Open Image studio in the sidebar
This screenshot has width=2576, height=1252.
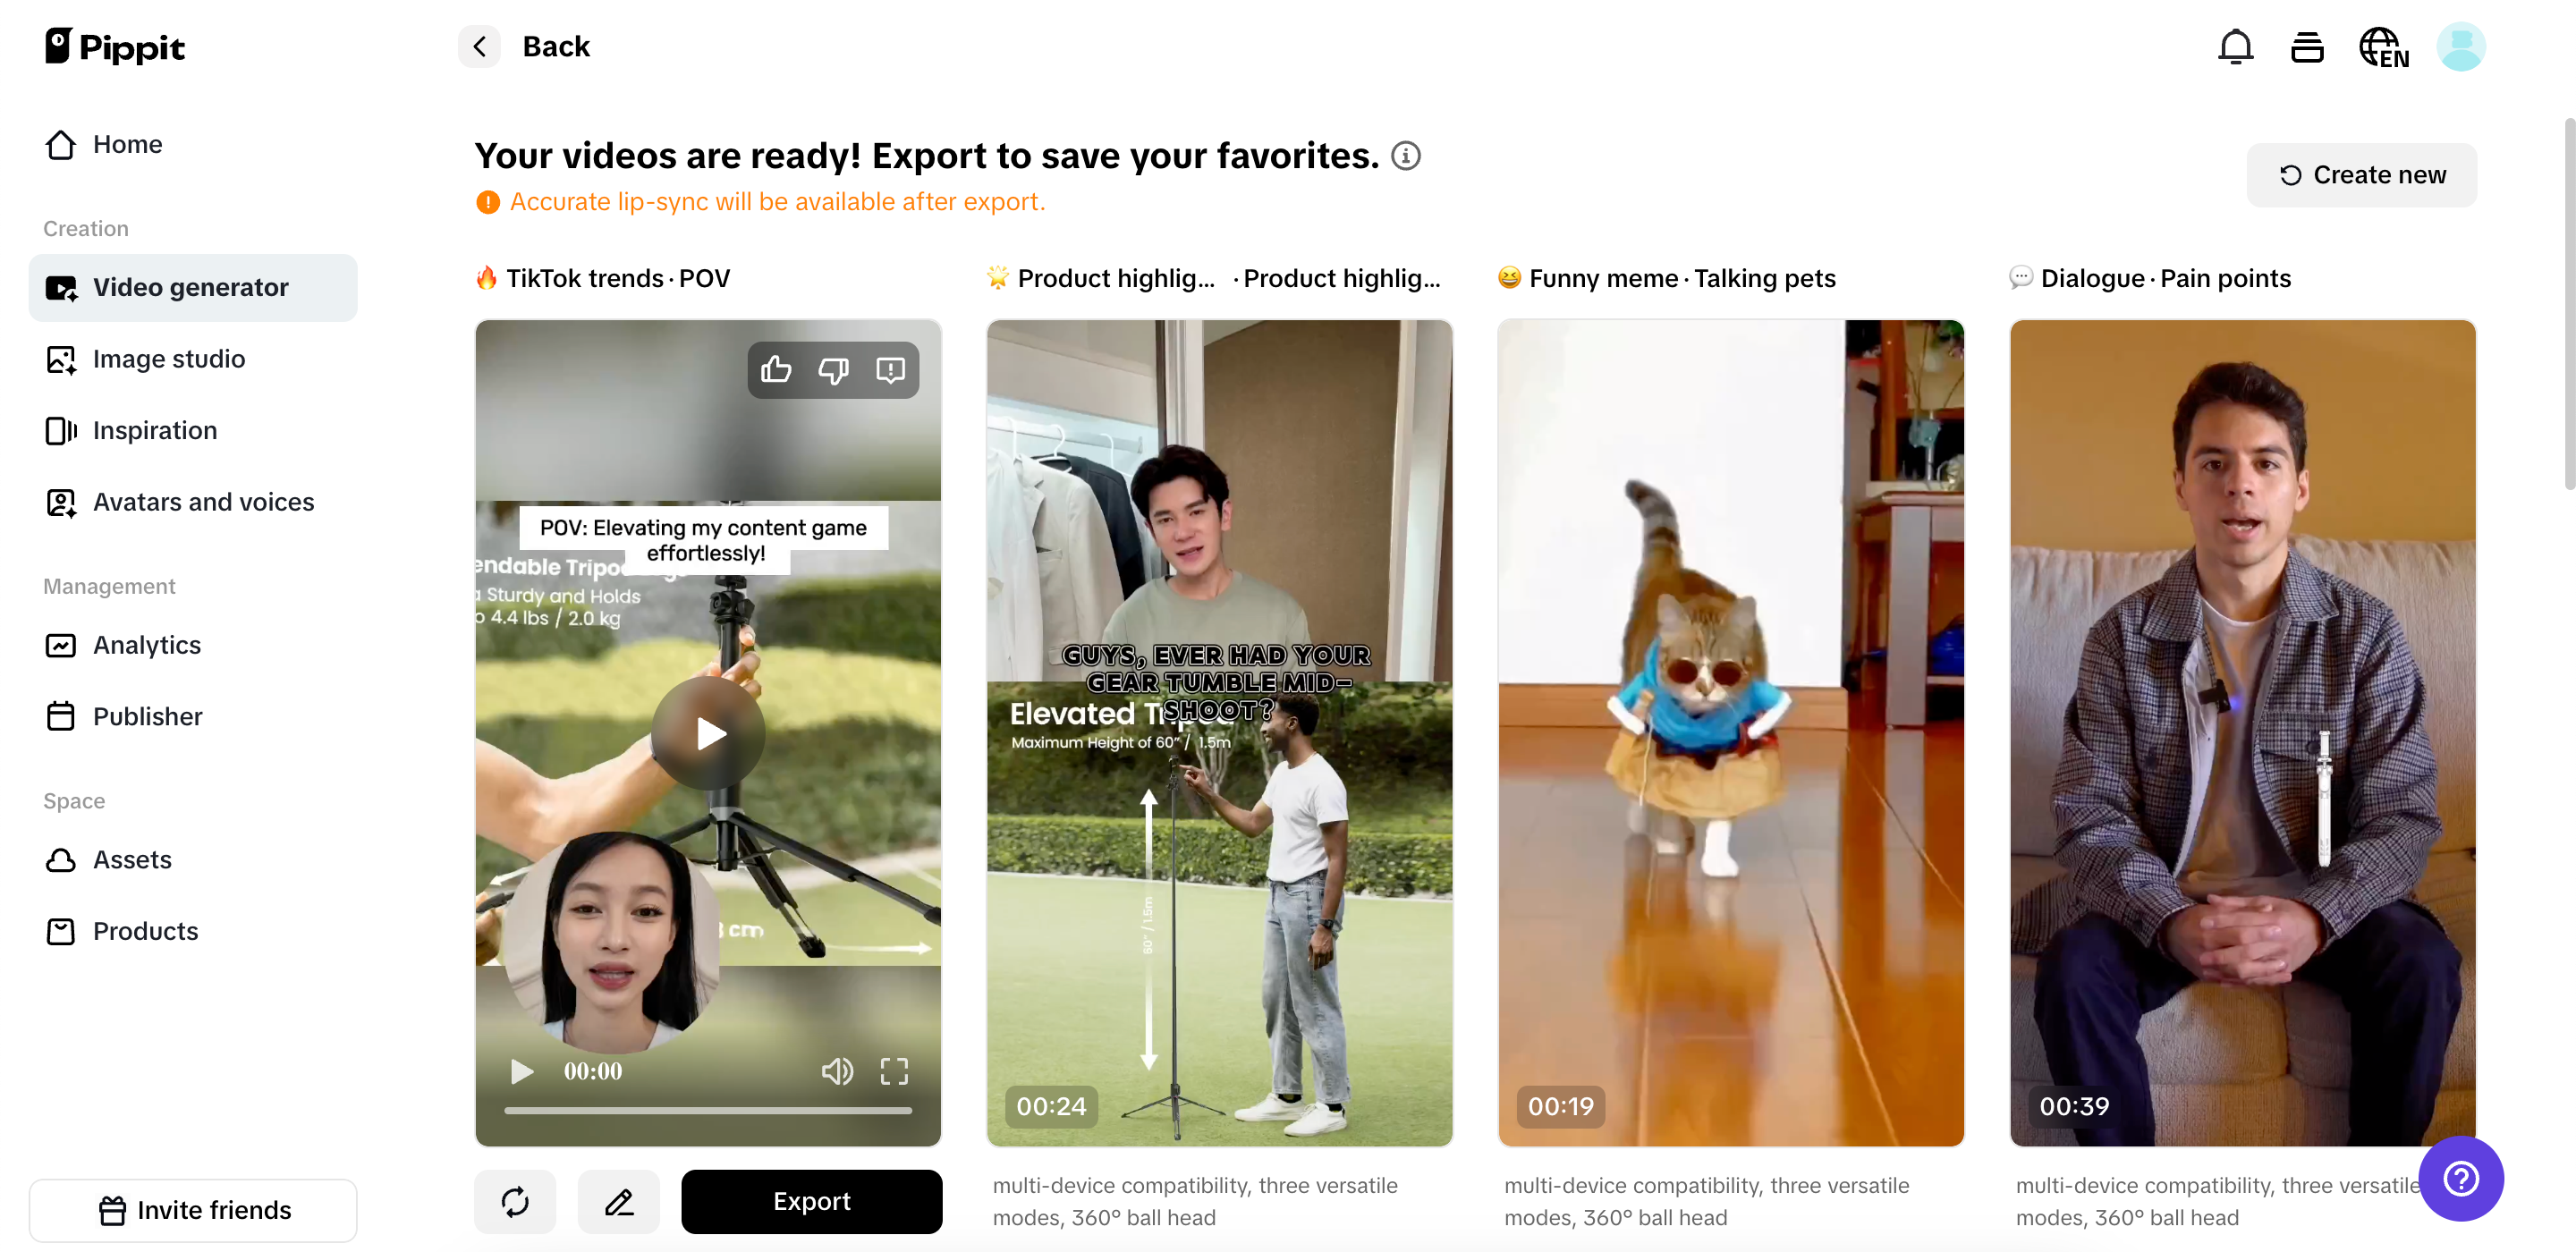[x=168, y=359]
